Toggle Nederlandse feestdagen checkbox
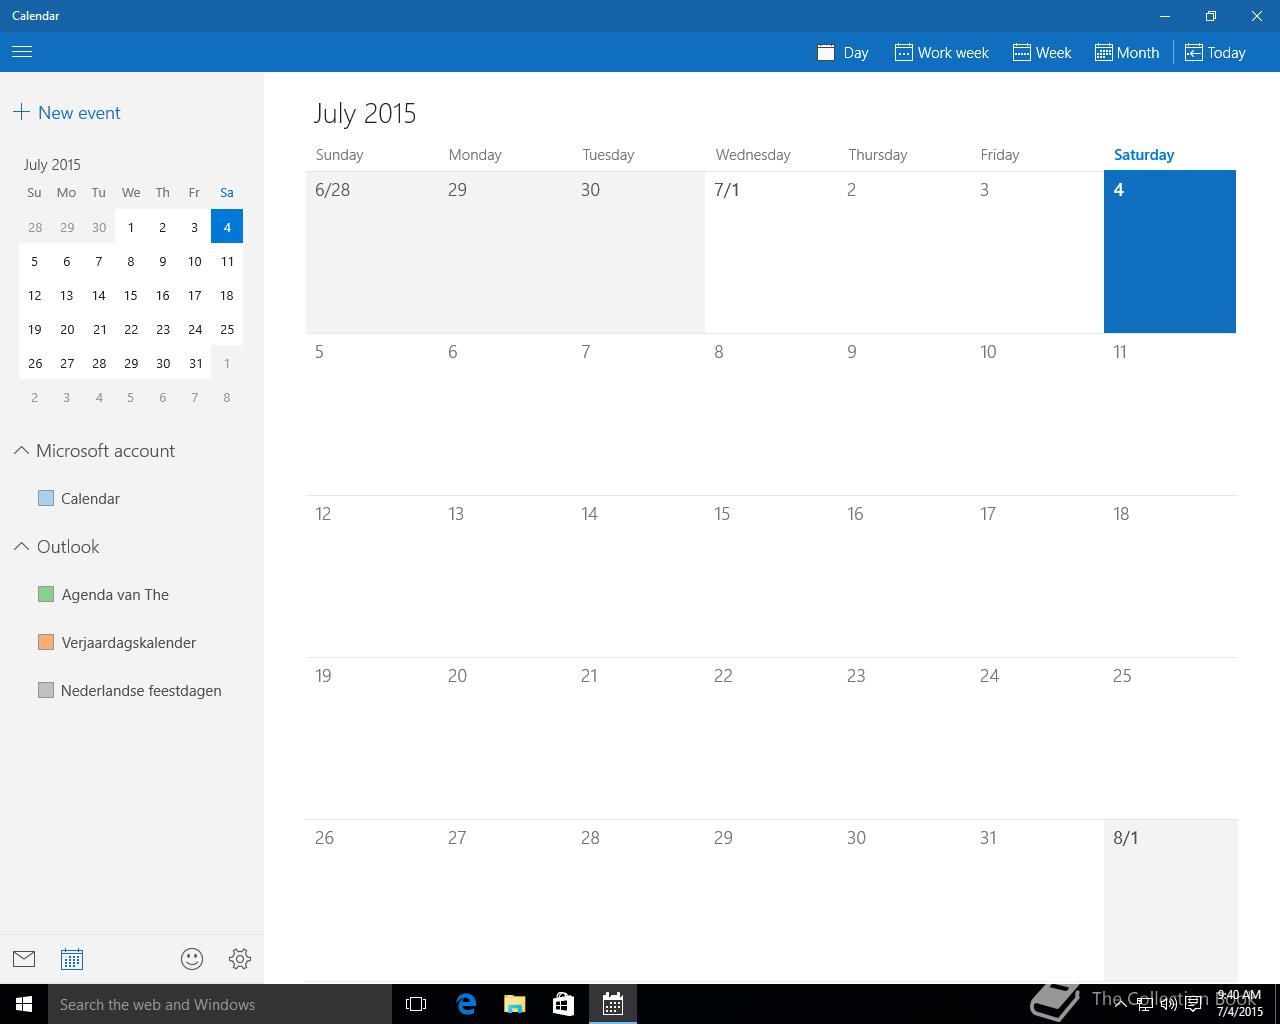The height and width of the screenshot is (1024, 1280). [46, 690]
